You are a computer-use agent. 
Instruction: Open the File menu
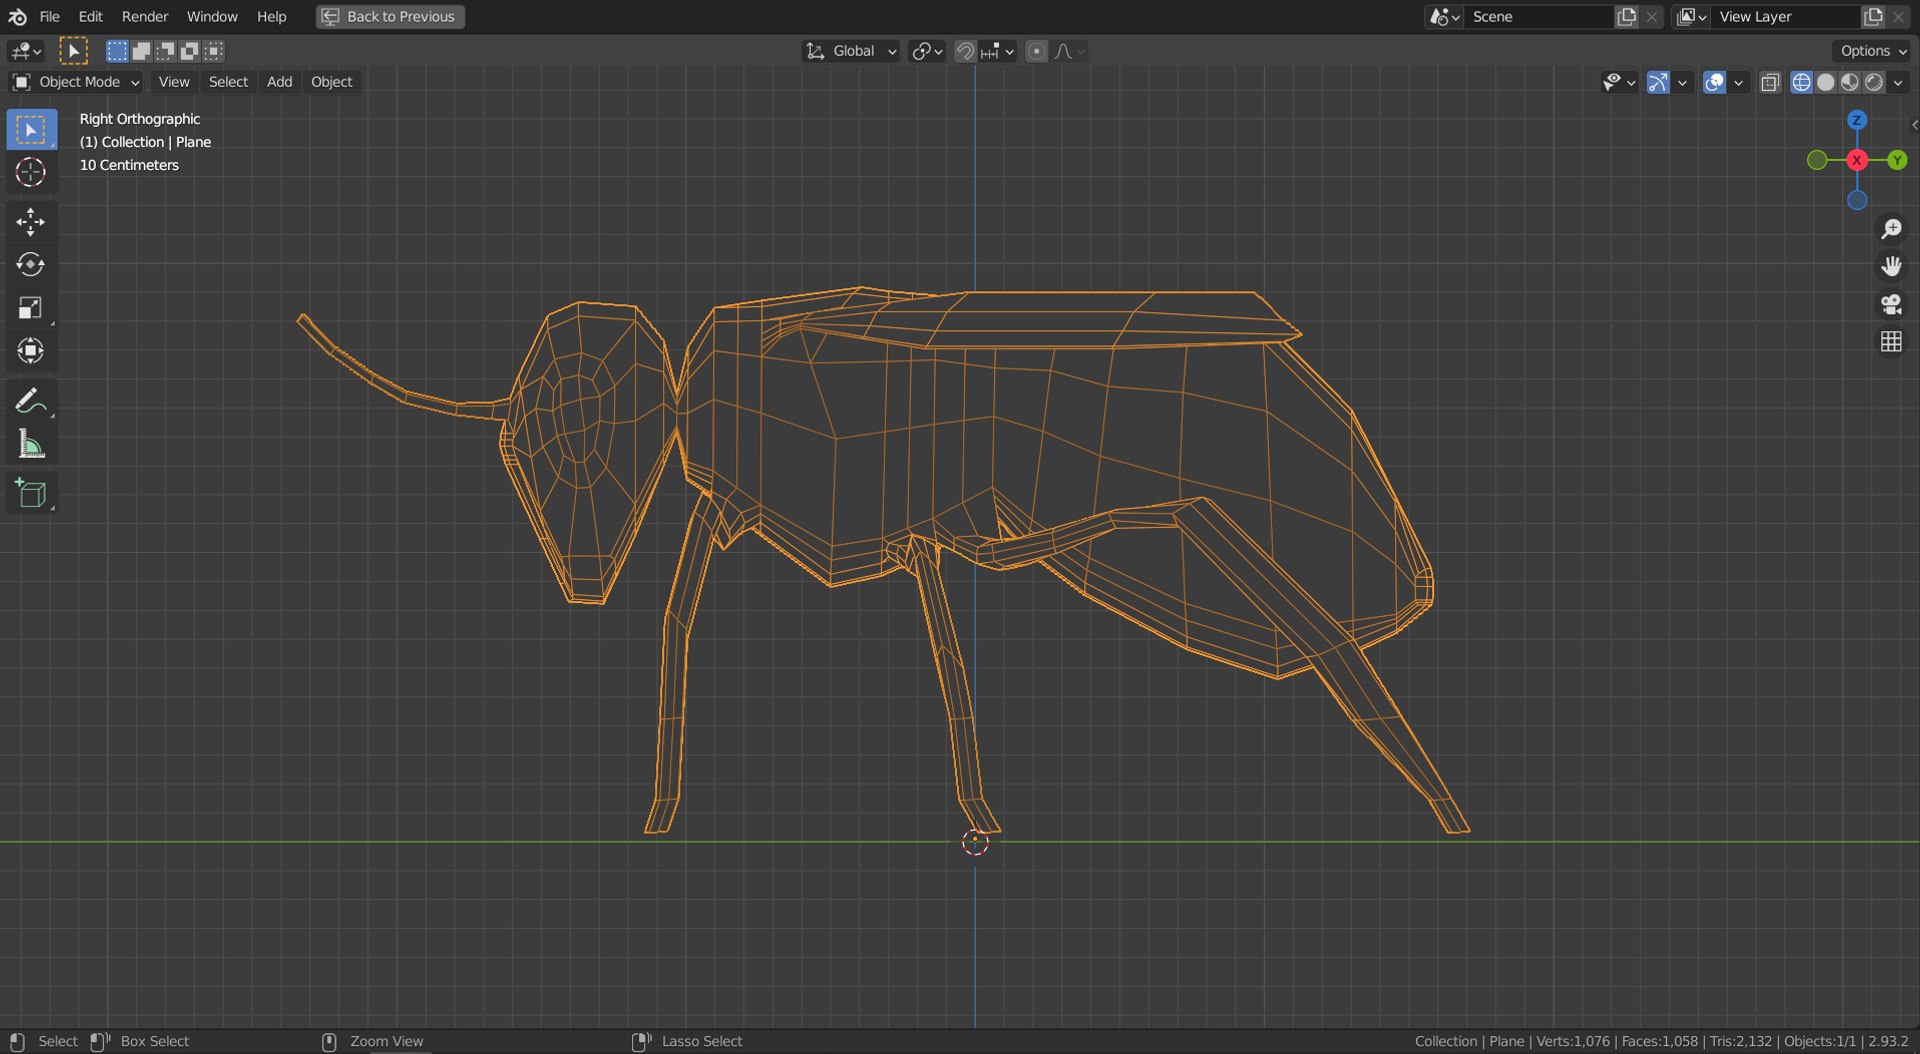tap(49, 17)
